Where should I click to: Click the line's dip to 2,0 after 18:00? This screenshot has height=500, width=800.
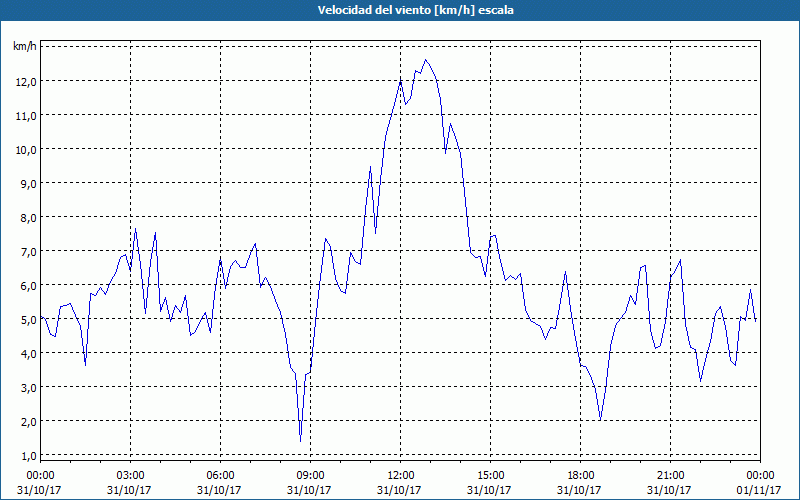tap(601, 420)
